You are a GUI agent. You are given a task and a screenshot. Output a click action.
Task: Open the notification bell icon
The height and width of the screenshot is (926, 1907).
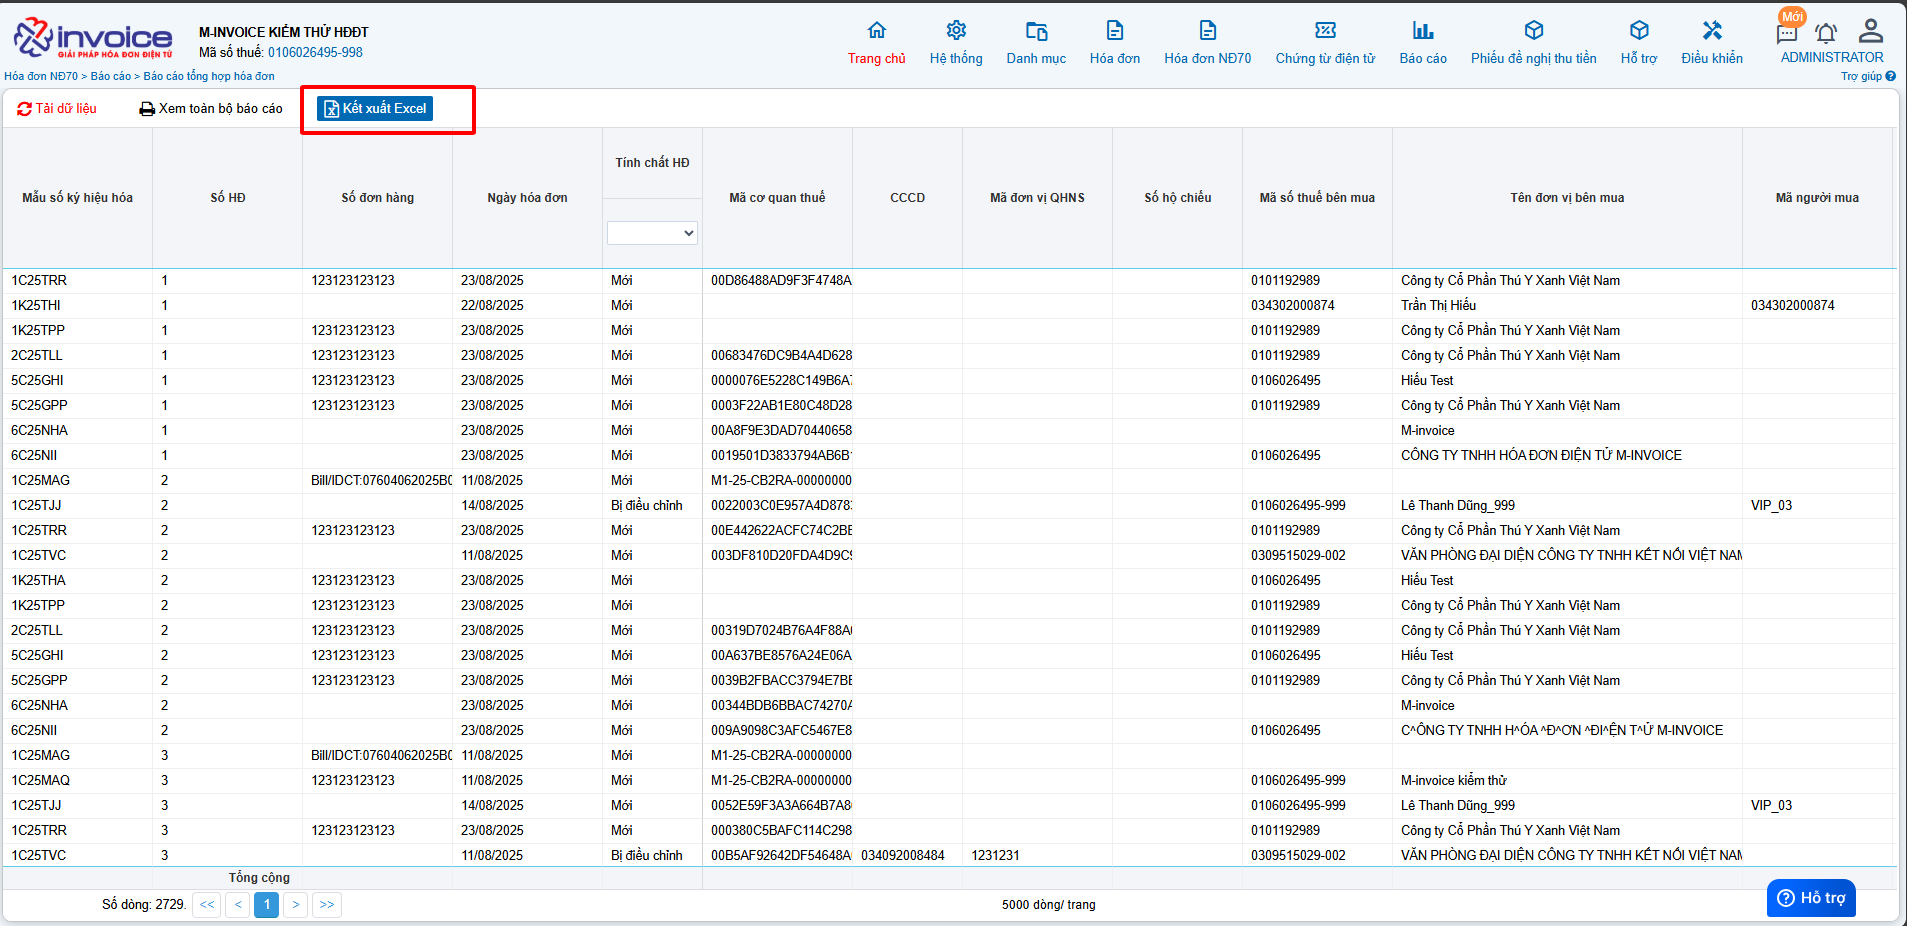pos(1826,33)
